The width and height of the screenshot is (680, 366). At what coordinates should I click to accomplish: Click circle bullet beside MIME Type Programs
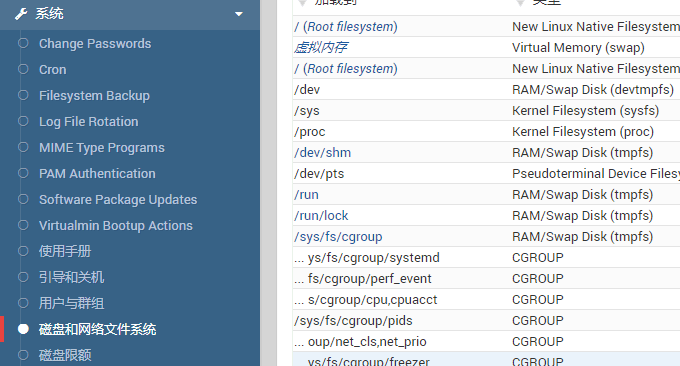[x=23, y=147]
